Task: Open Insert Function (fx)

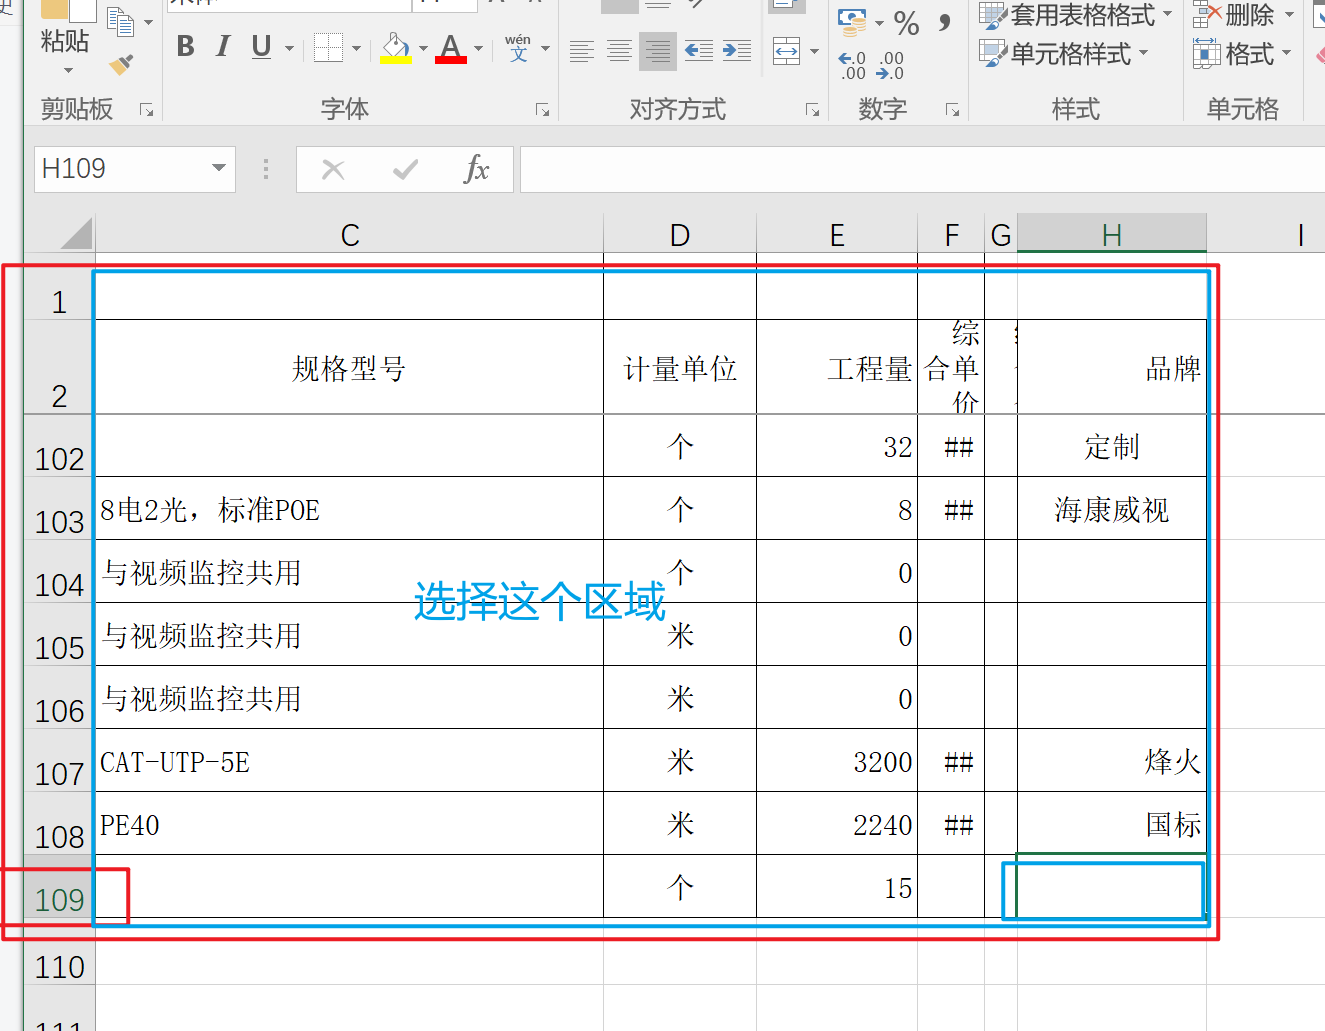Action: tap(477, 169)
